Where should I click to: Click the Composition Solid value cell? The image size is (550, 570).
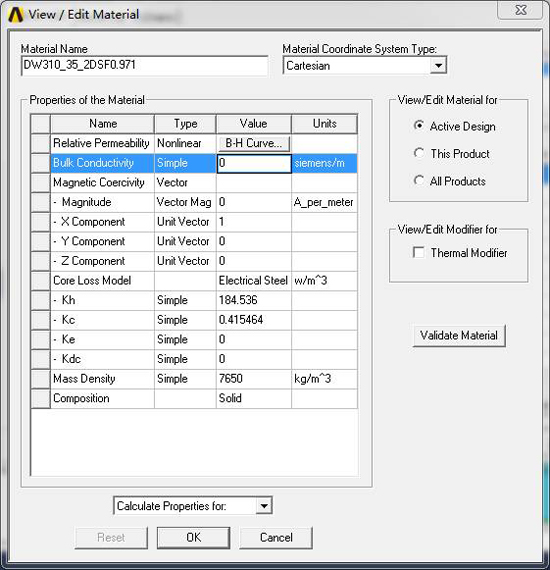pos(254,398)
